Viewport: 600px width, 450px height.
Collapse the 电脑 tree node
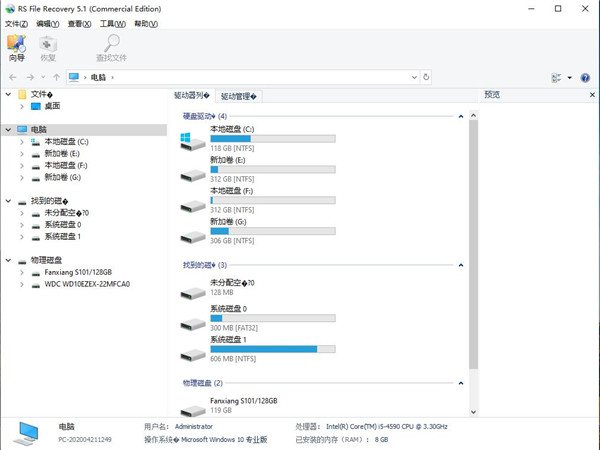coord(8,130)
